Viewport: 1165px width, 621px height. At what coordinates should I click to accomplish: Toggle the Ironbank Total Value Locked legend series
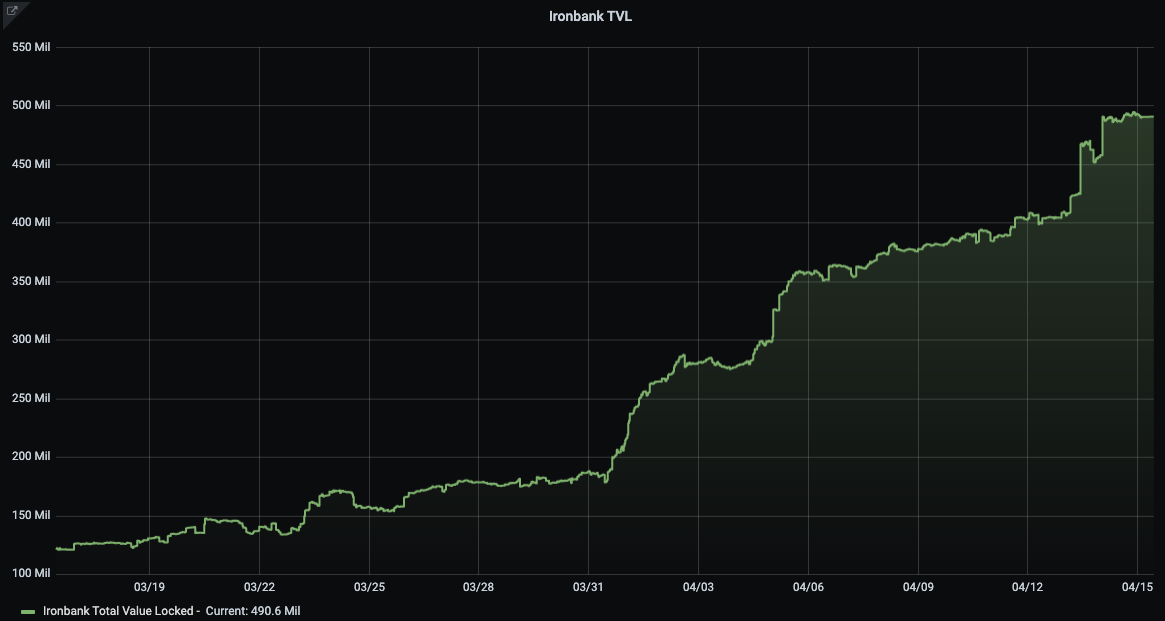coord(122,611)
